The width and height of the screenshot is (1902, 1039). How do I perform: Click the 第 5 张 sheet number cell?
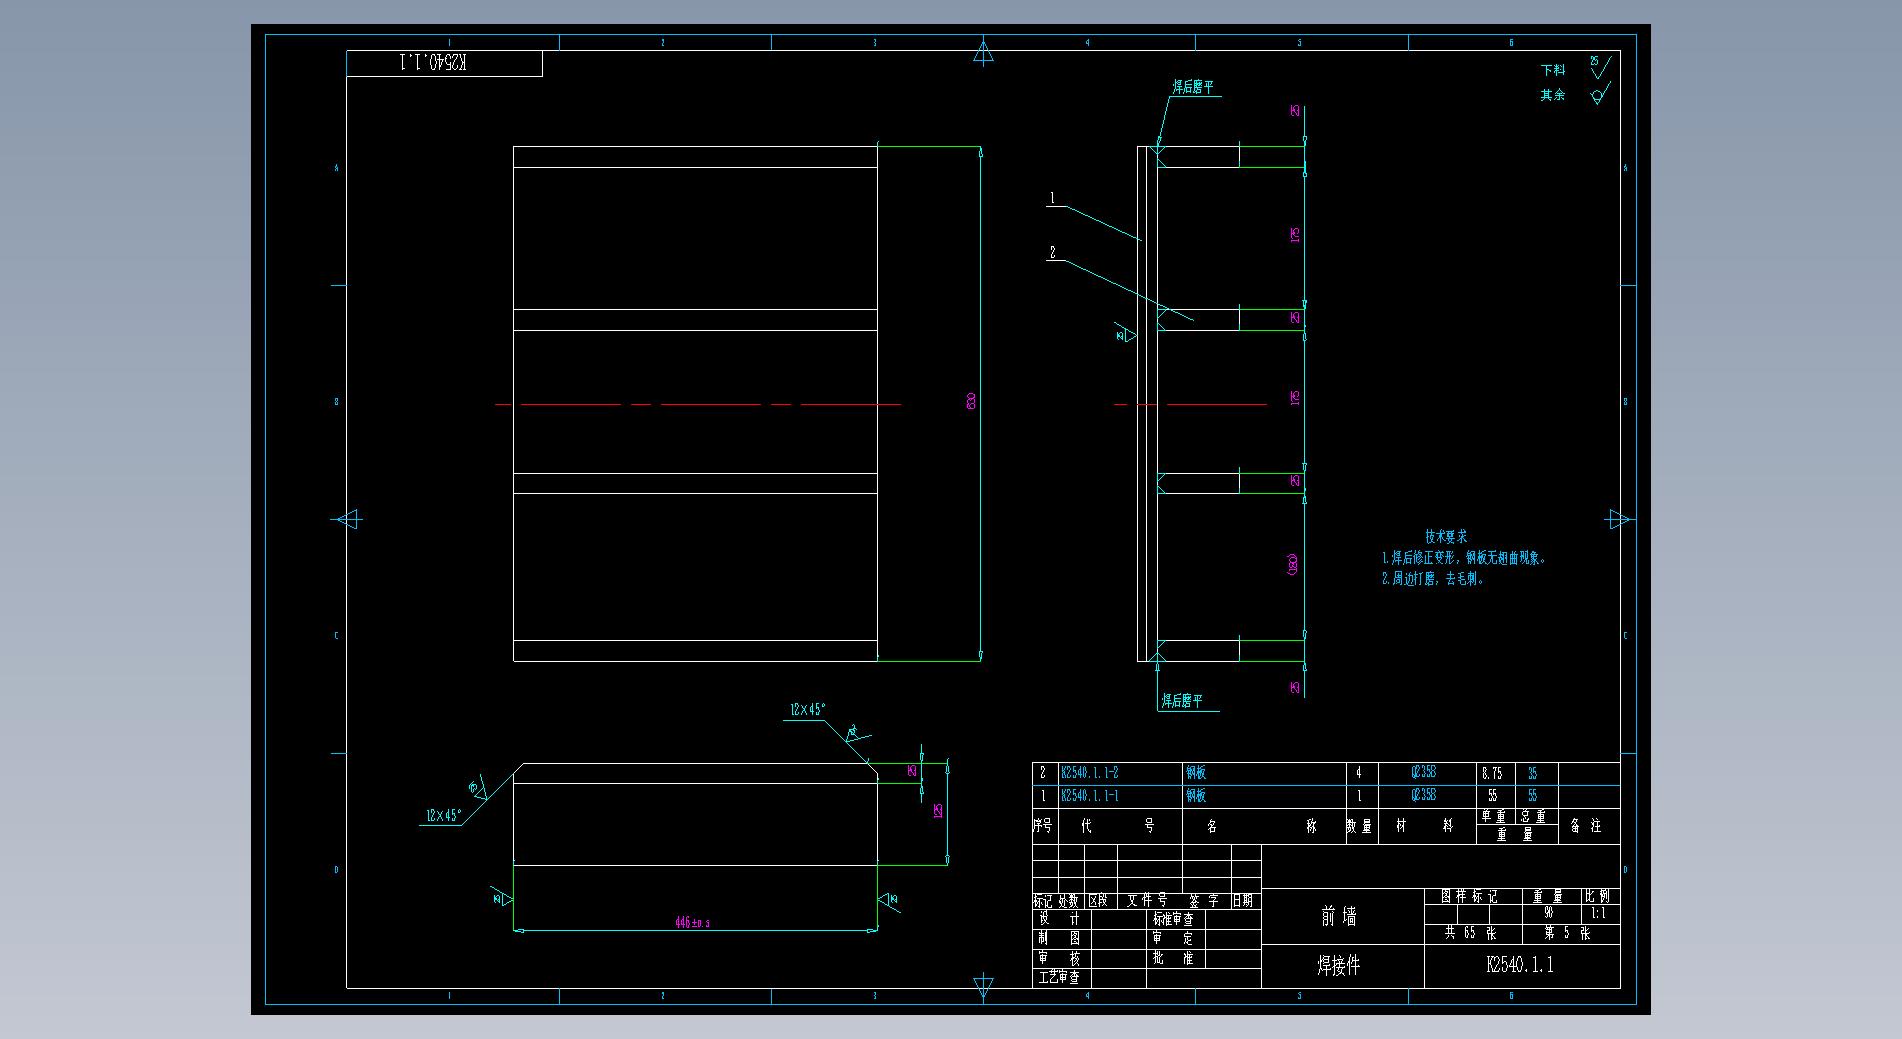click(x=1567, y=933)
